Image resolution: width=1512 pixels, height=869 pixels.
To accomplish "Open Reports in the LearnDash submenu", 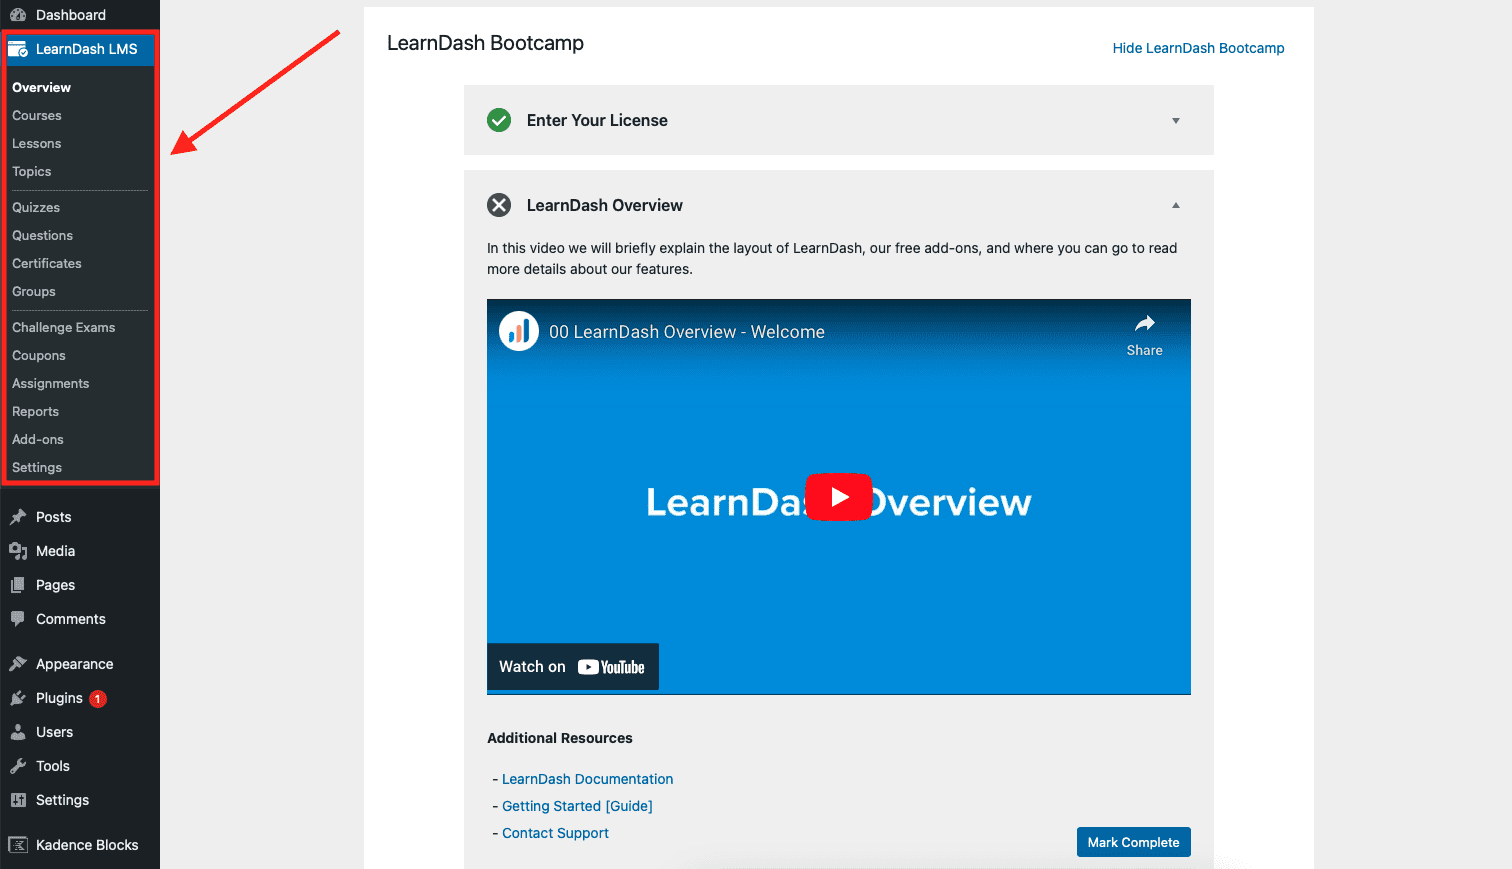I will (x=36, y=411).
